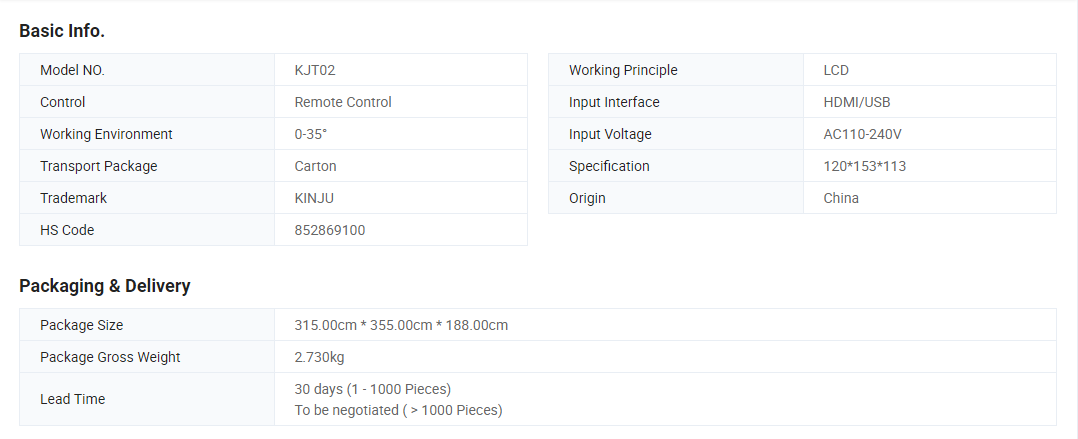Image resolution: width=1078 pixels, height=439 pixels.
Task: Click the Basic Info. section heading
Action: click(62, 31)
